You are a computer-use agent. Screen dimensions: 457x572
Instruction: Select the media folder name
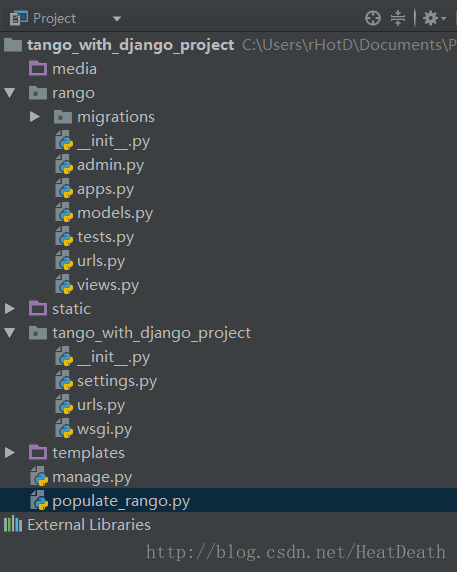[x=74, y=69]
